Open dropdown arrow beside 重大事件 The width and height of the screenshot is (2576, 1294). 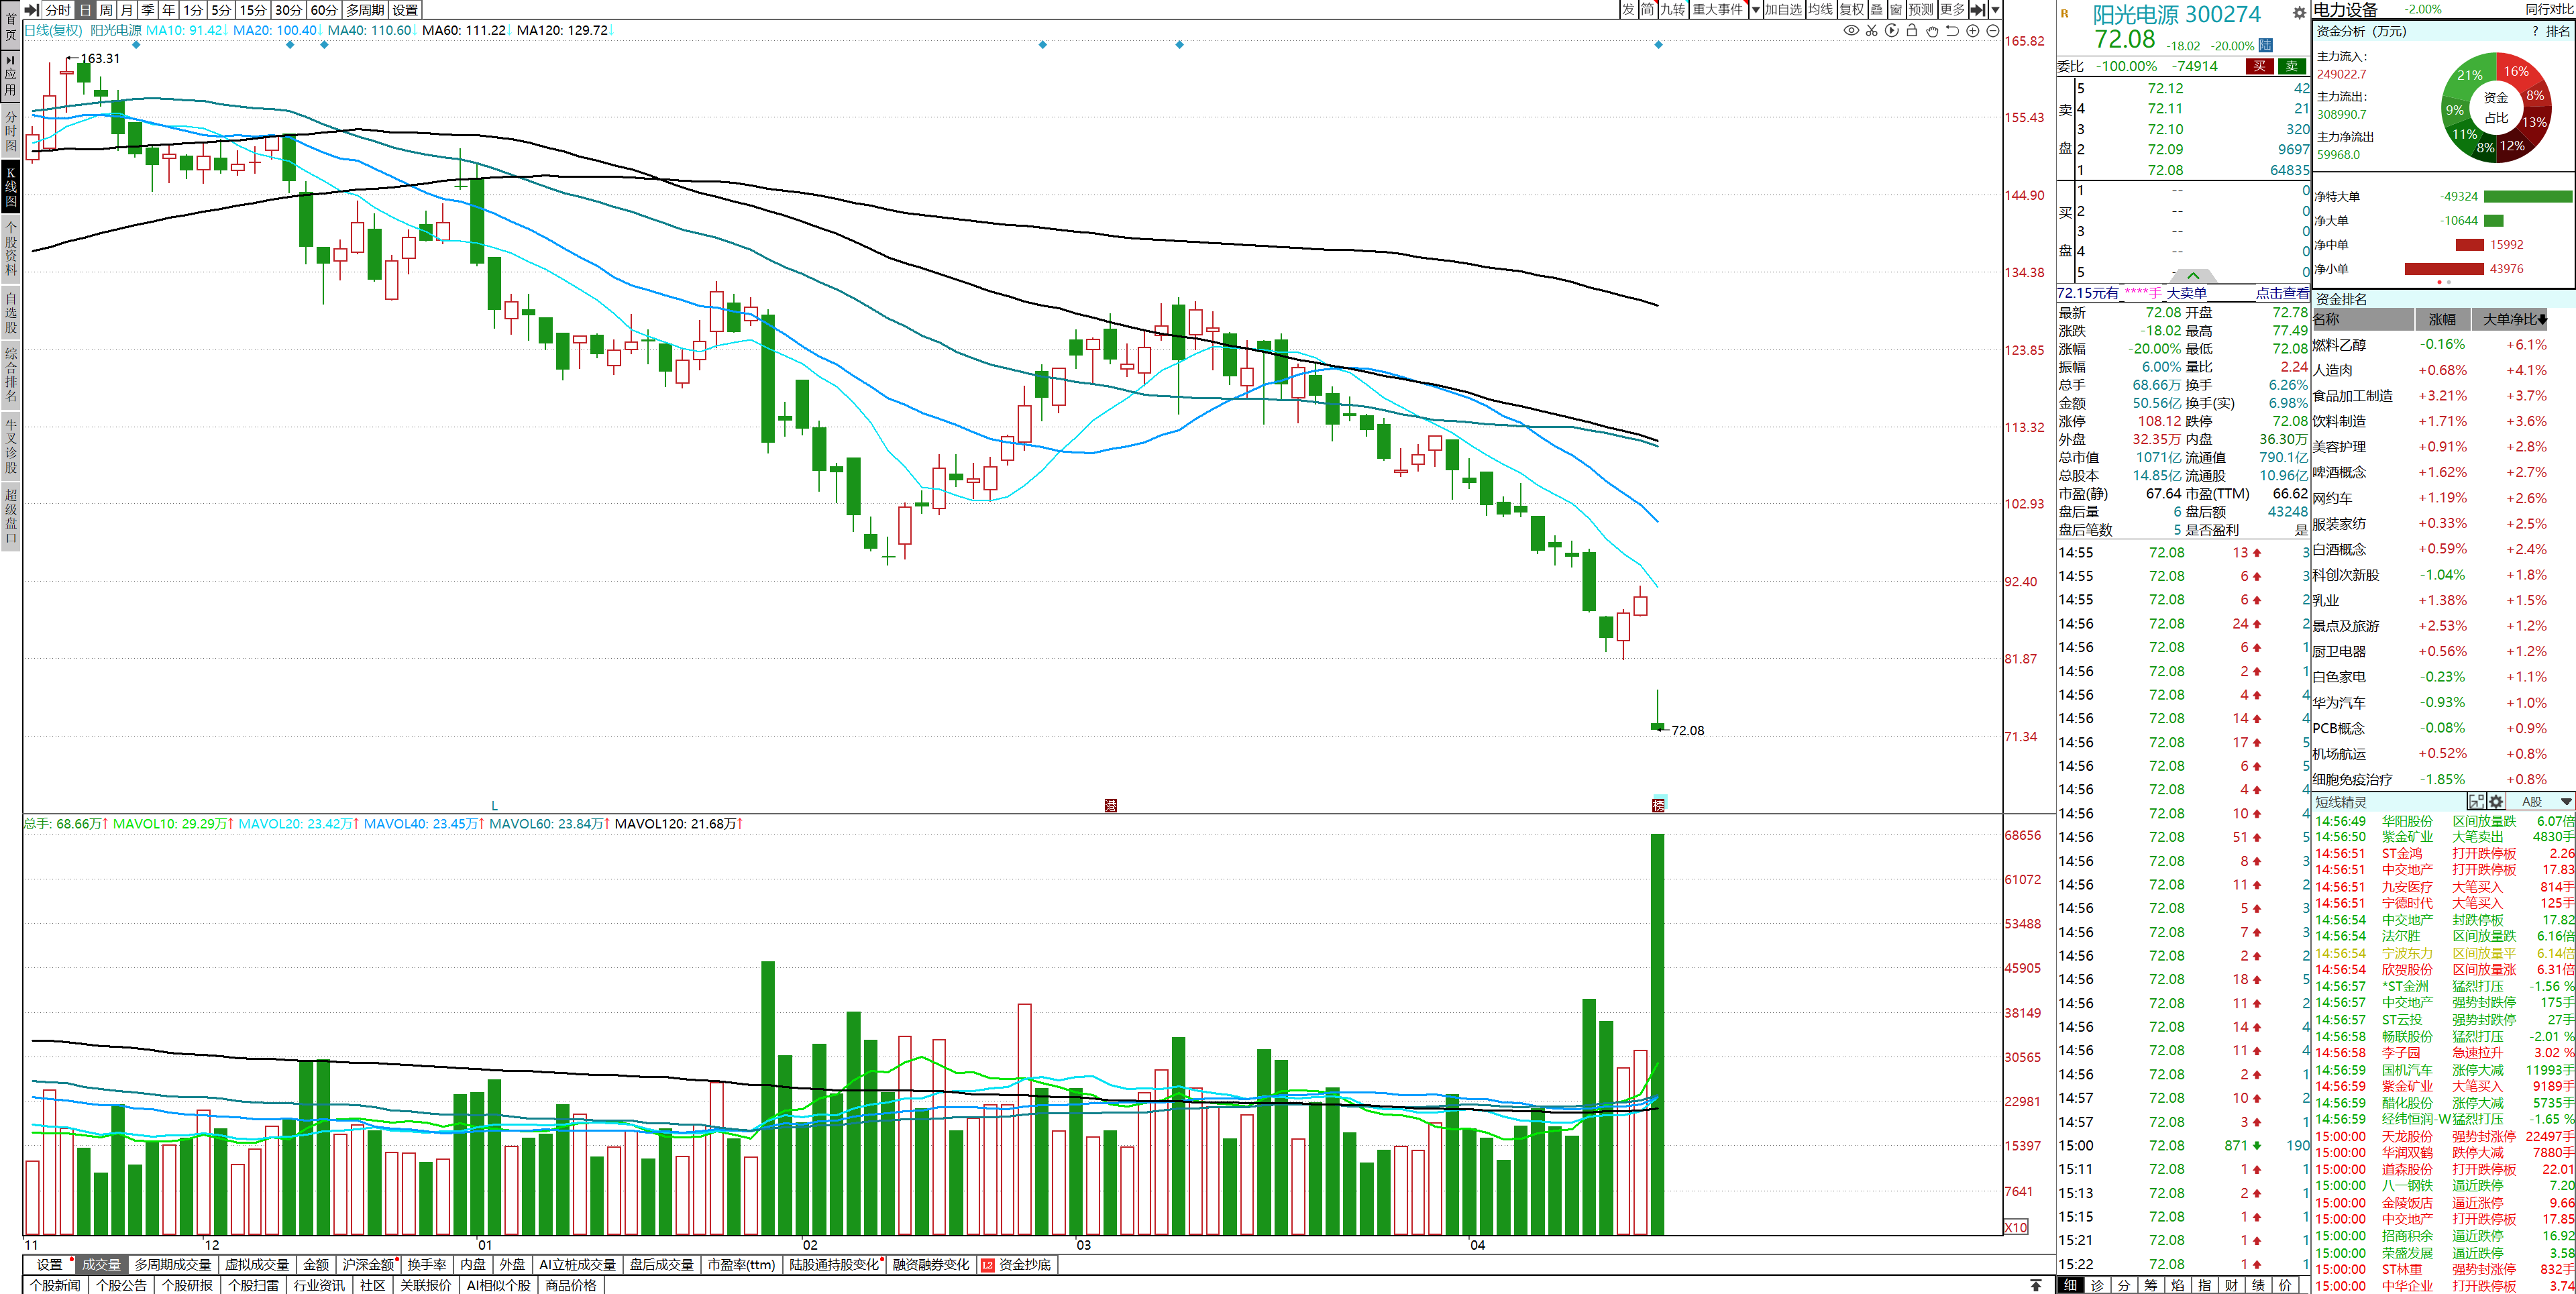point(1755,10)
